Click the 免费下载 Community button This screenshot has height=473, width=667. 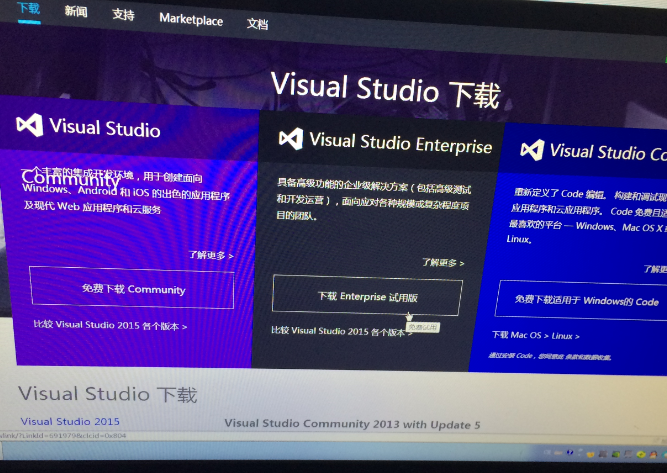132,287
